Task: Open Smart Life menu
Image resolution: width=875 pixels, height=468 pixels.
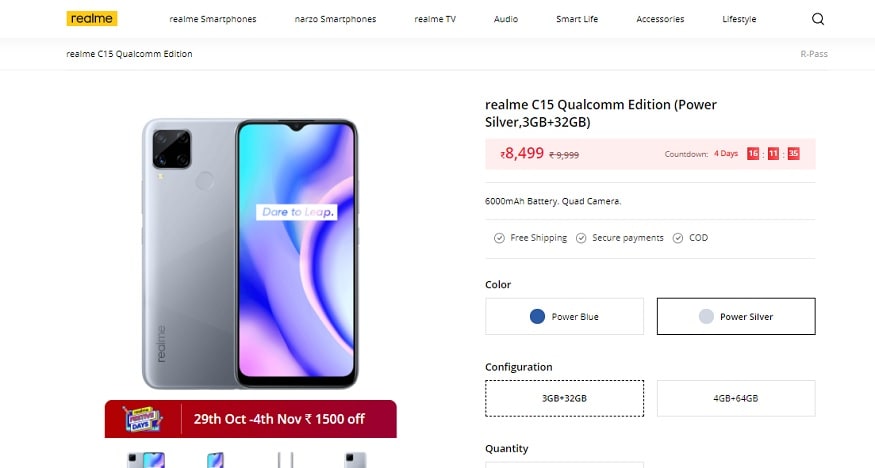Action: tap(577, 19)
